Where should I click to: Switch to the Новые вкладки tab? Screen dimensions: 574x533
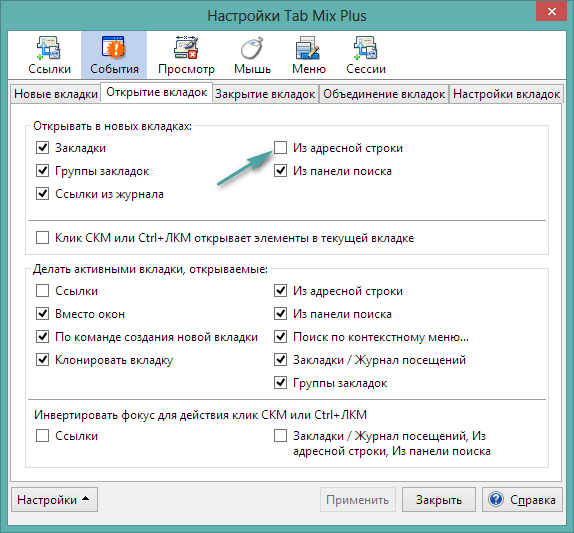pyautogui.click(x=56, y=94)
